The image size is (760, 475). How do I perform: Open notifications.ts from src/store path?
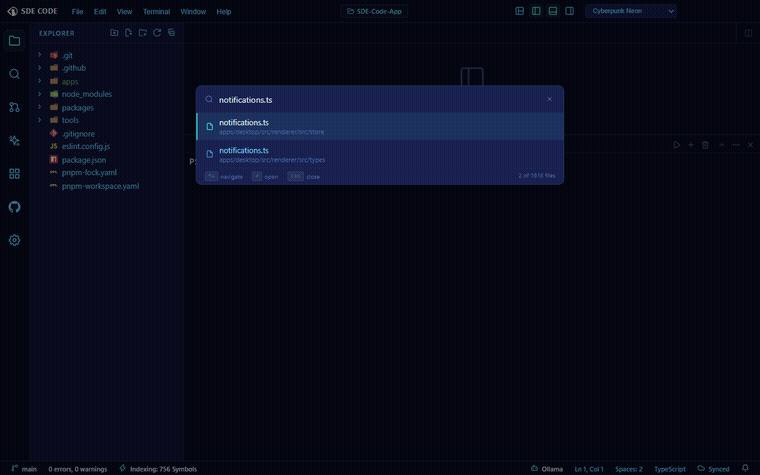[x=380, y=127]
